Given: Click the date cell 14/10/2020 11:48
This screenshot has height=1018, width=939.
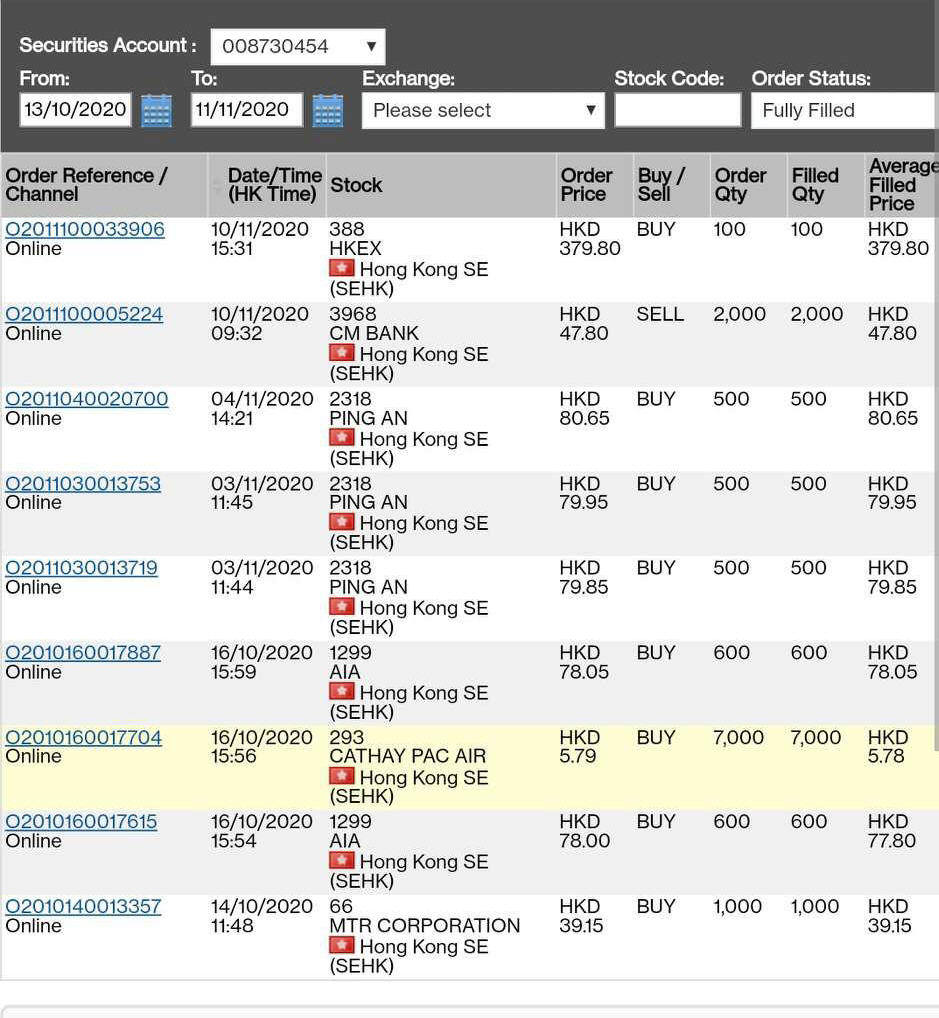Looking at the screenshot, I should 262,916.
